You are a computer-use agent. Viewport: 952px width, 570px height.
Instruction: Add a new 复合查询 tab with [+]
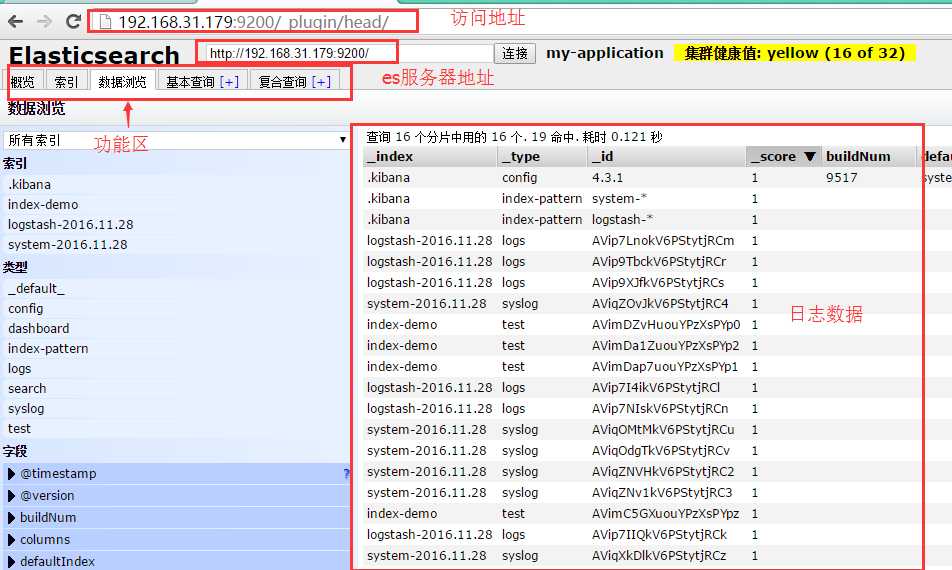[321, 81]
